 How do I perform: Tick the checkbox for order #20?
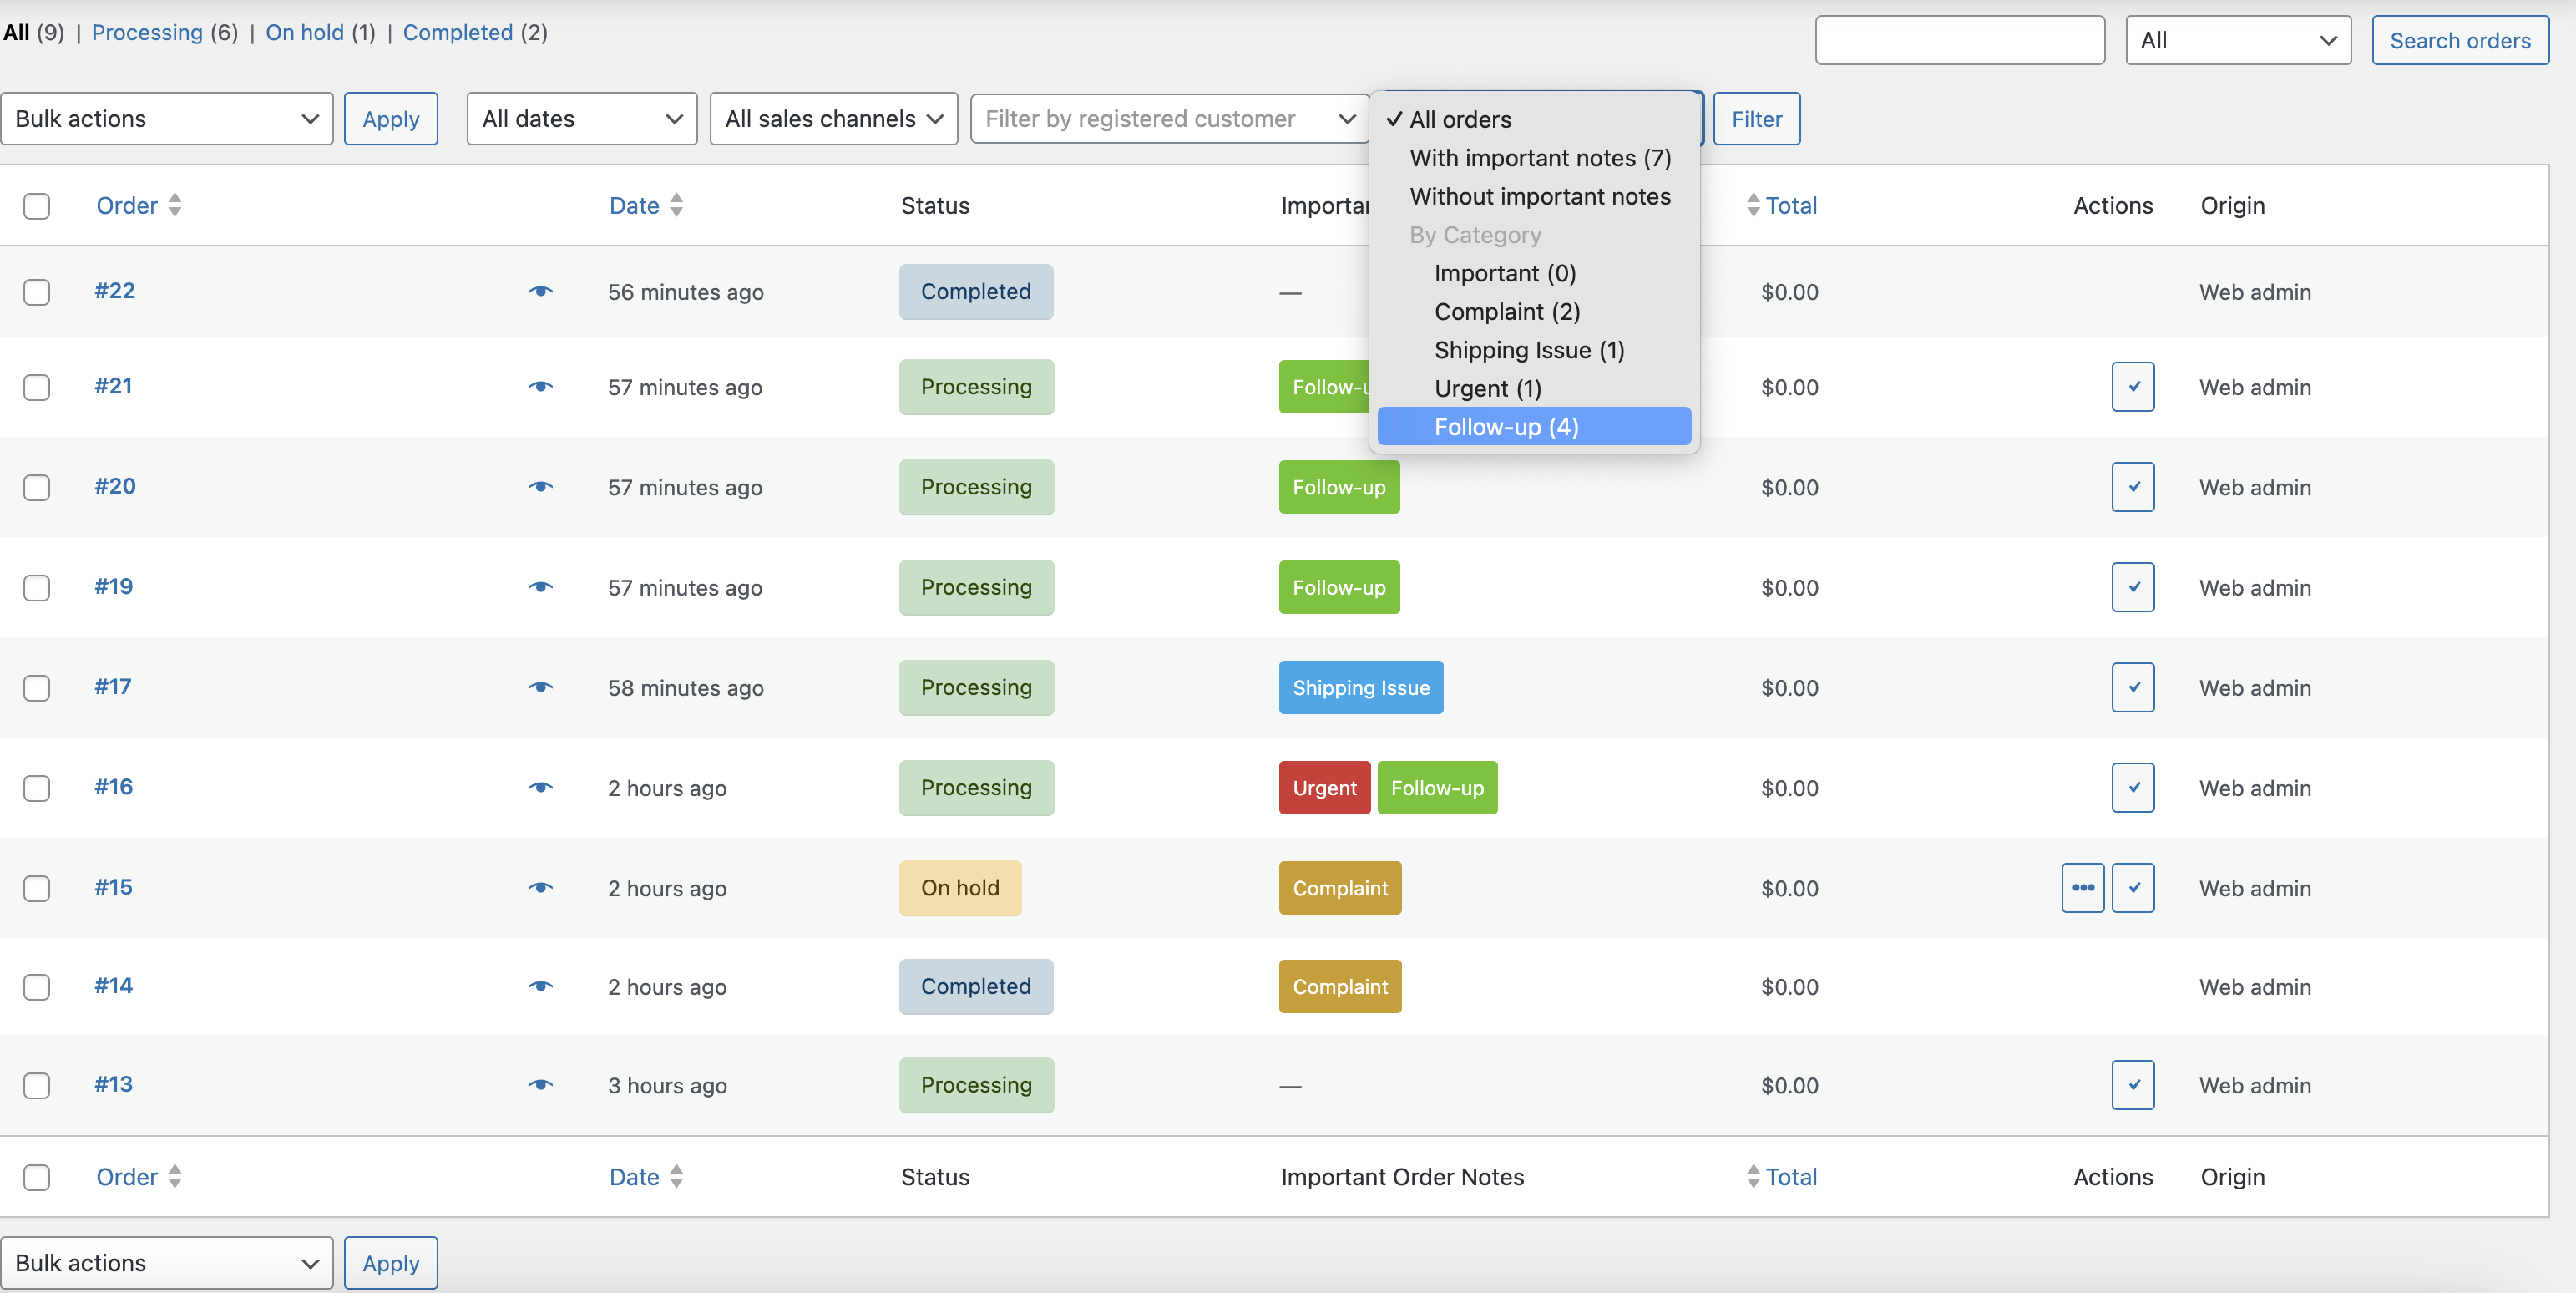[x=37, y=487]
